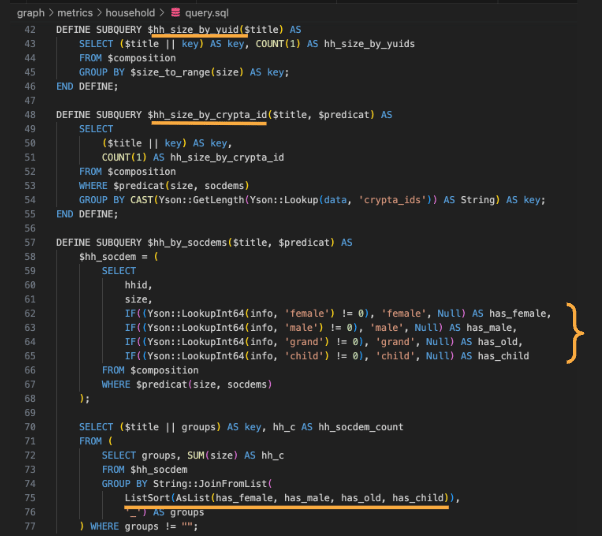Click the chevron after household breadcrumb
Viewport: 602px width, 536px height.
162,13
